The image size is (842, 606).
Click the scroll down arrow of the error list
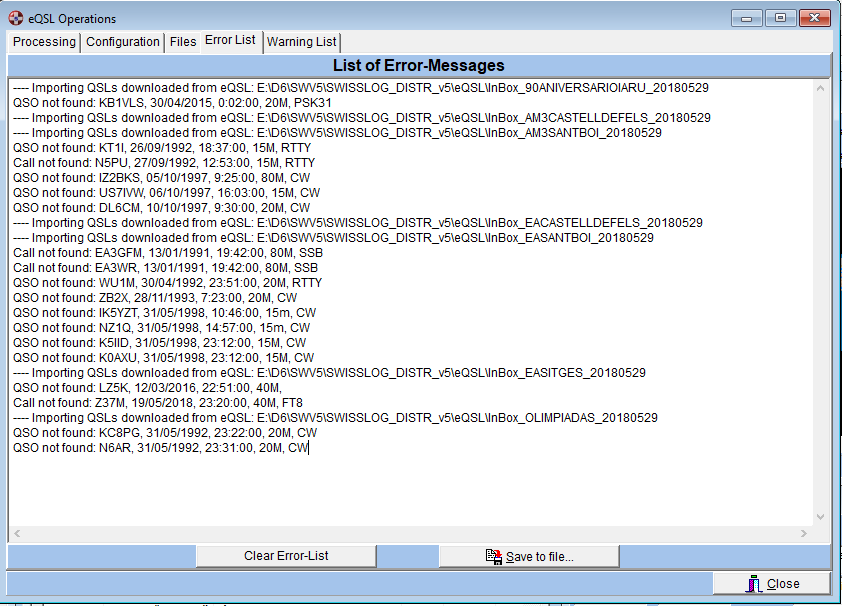[x=821, y=517]
